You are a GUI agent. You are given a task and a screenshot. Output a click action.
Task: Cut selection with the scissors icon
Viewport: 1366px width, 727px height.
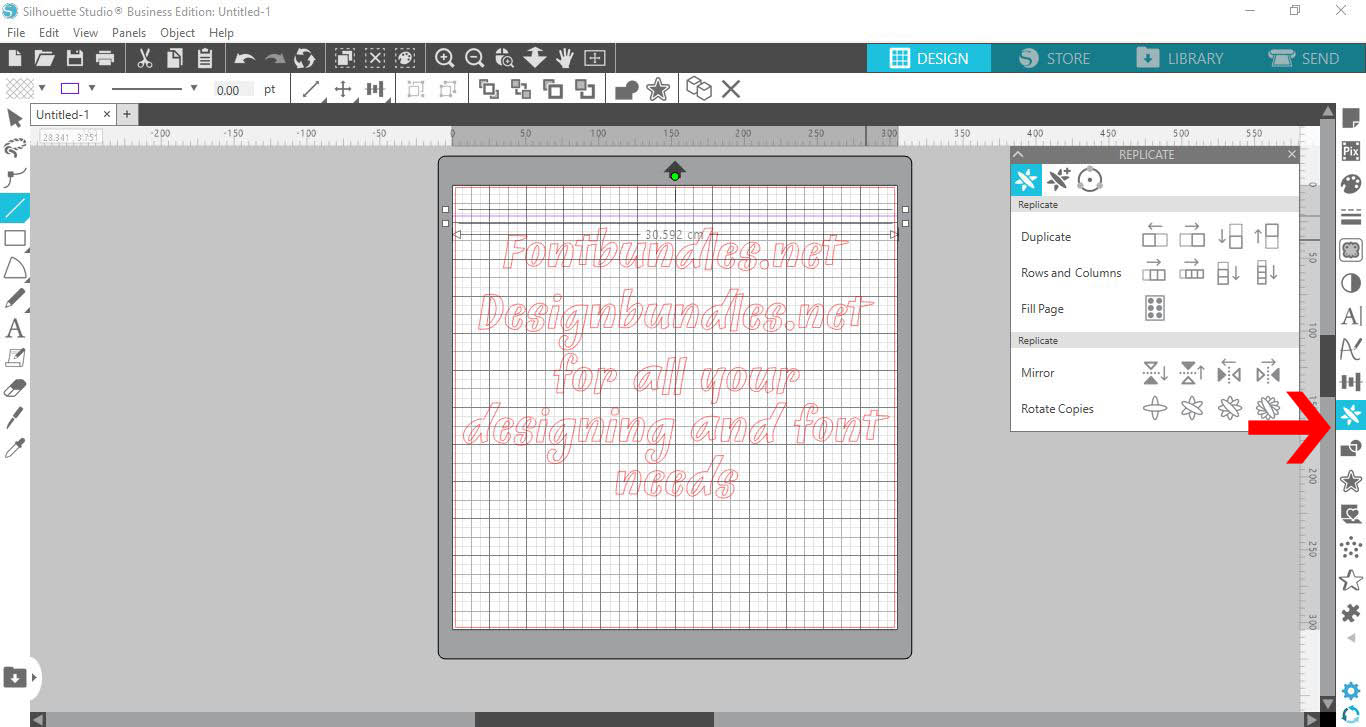tap(144, 58)
